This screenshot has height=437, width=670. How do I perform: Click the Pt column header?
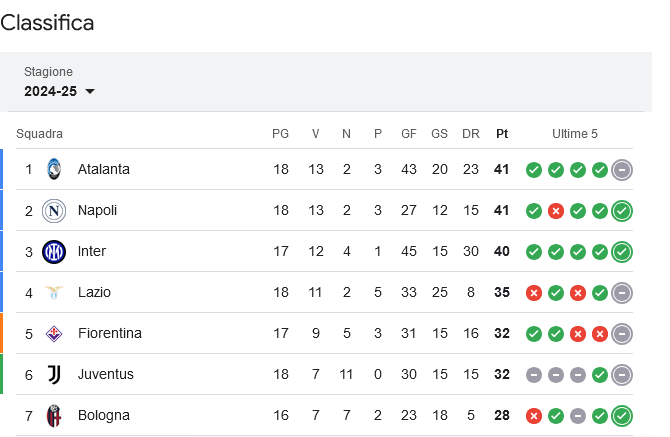[502, 134]
